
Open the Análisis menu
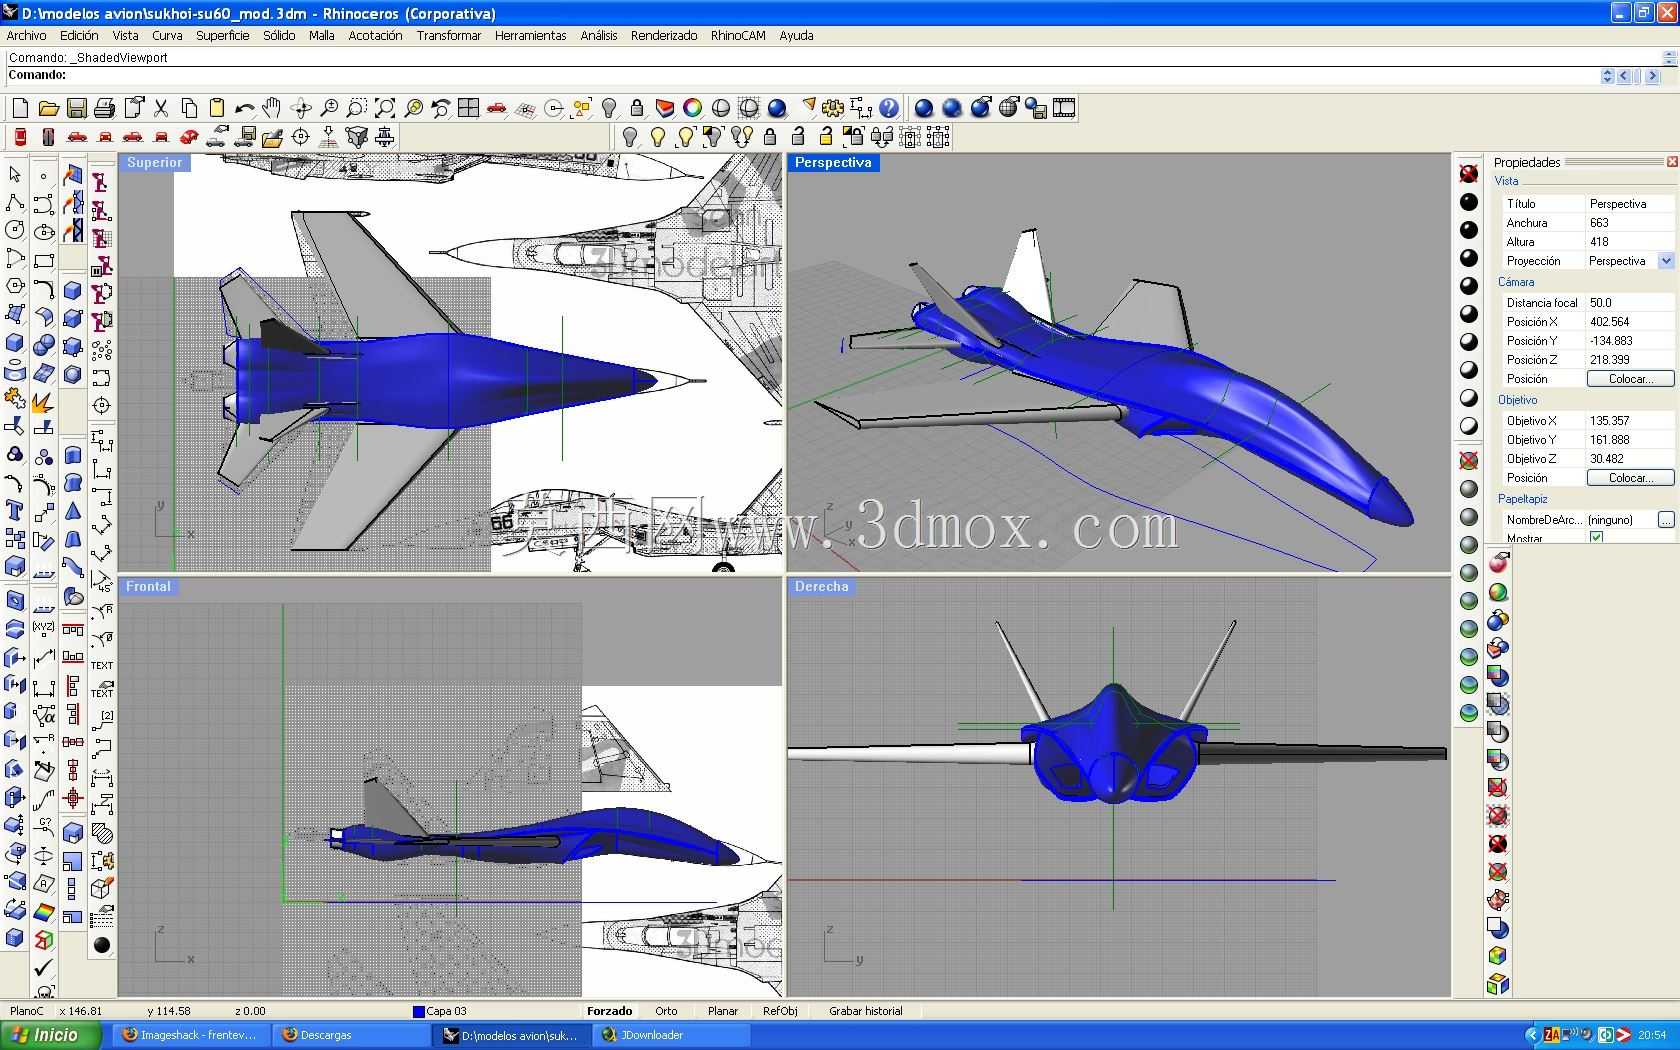(598, 35)
